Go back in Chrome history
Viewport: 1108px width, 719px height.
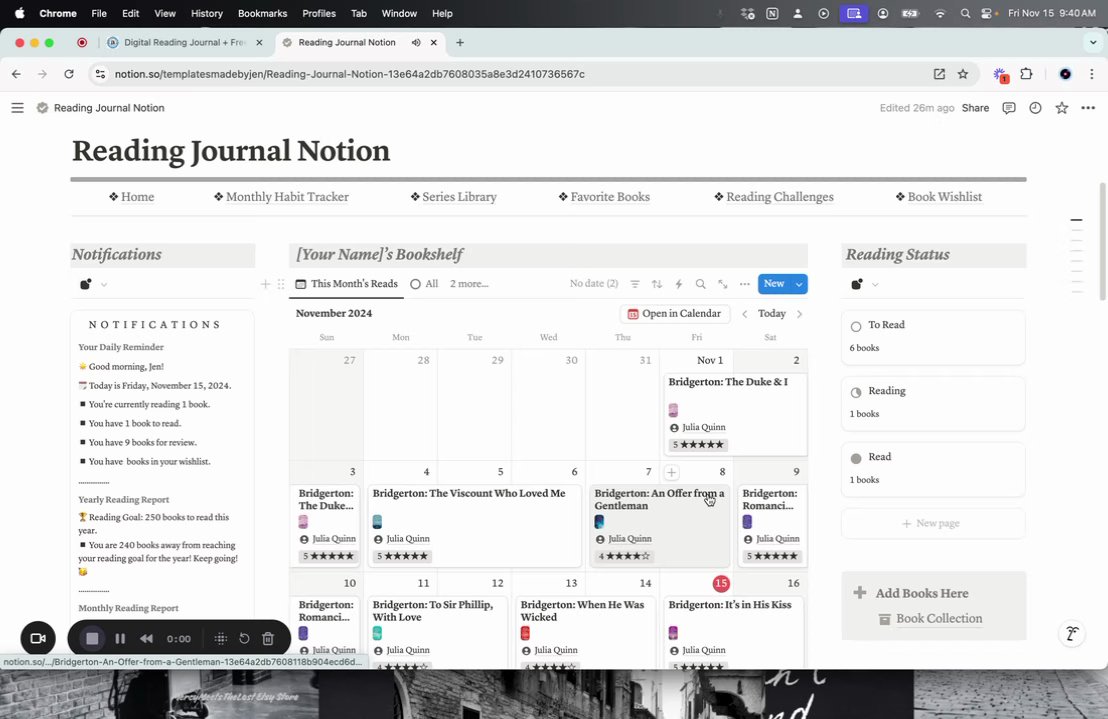coord(16,74)
